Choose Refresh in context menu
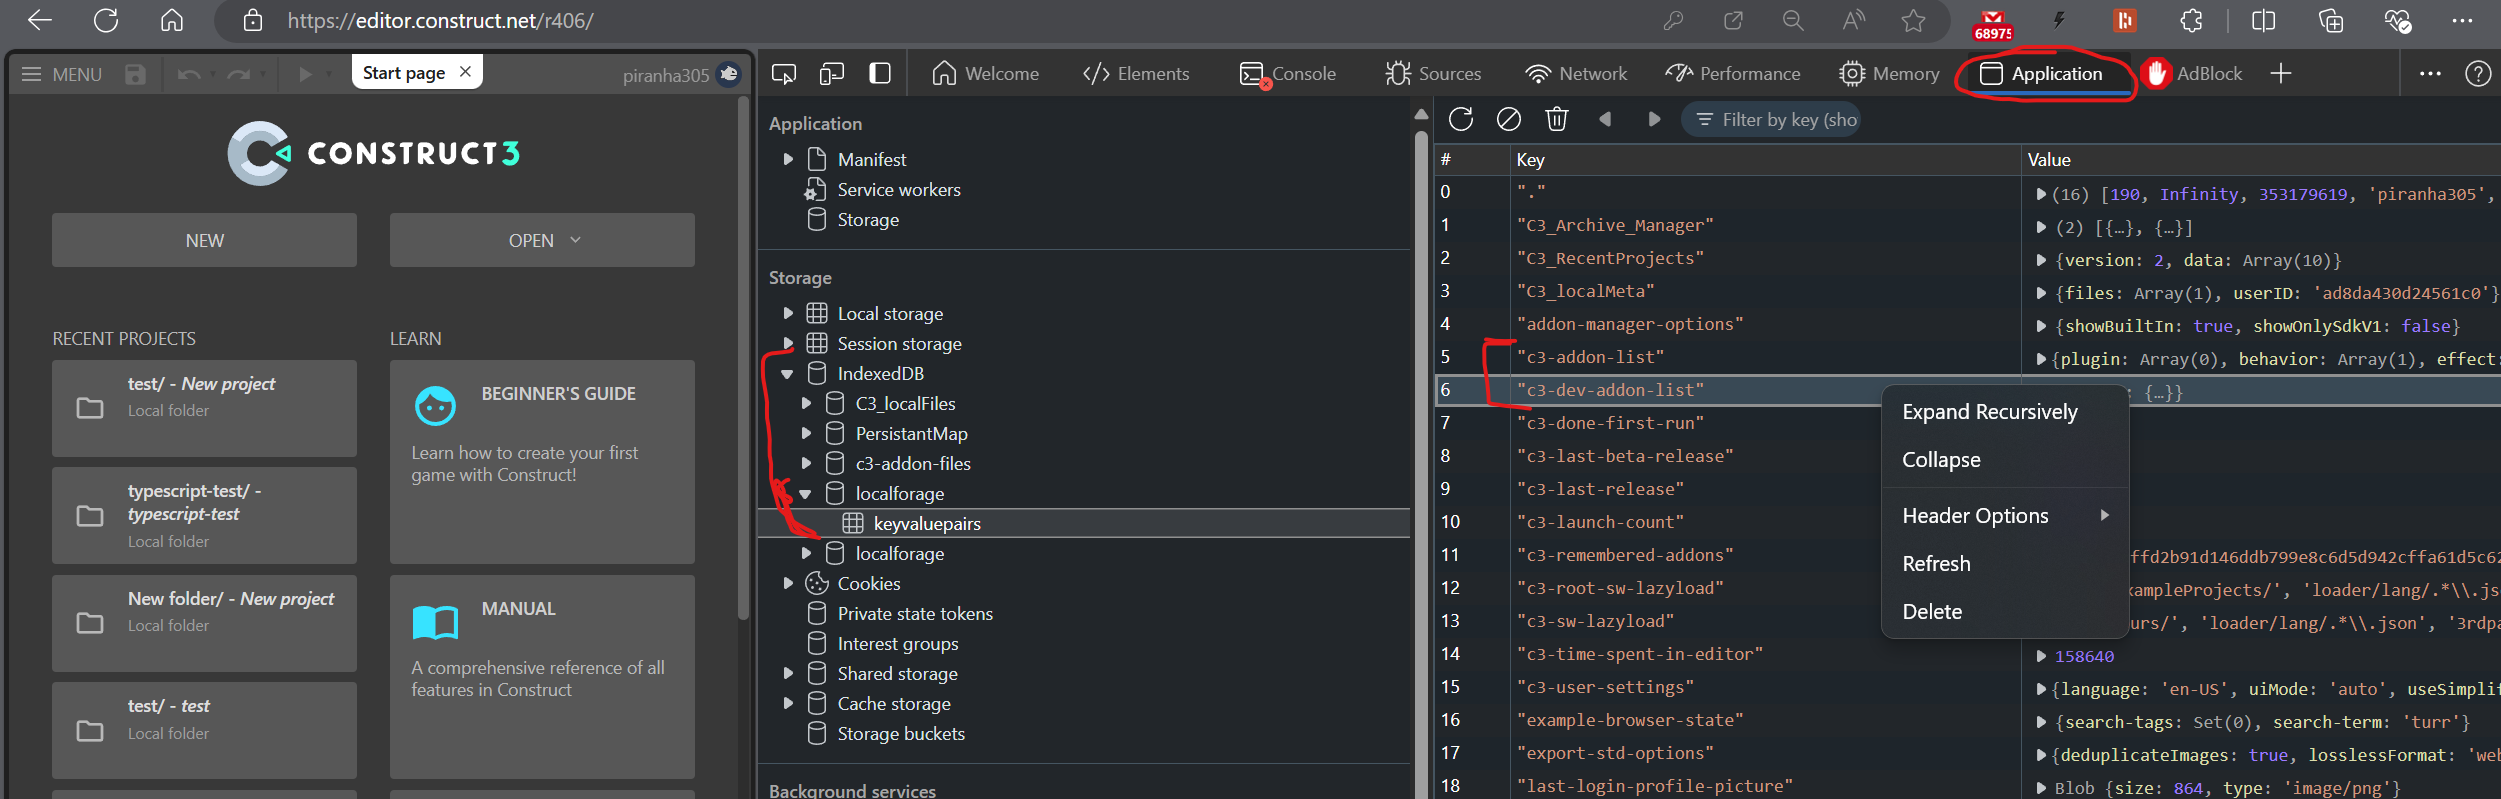The image size is (2501, 799). pyautogui.click(x=1937, y=564)
